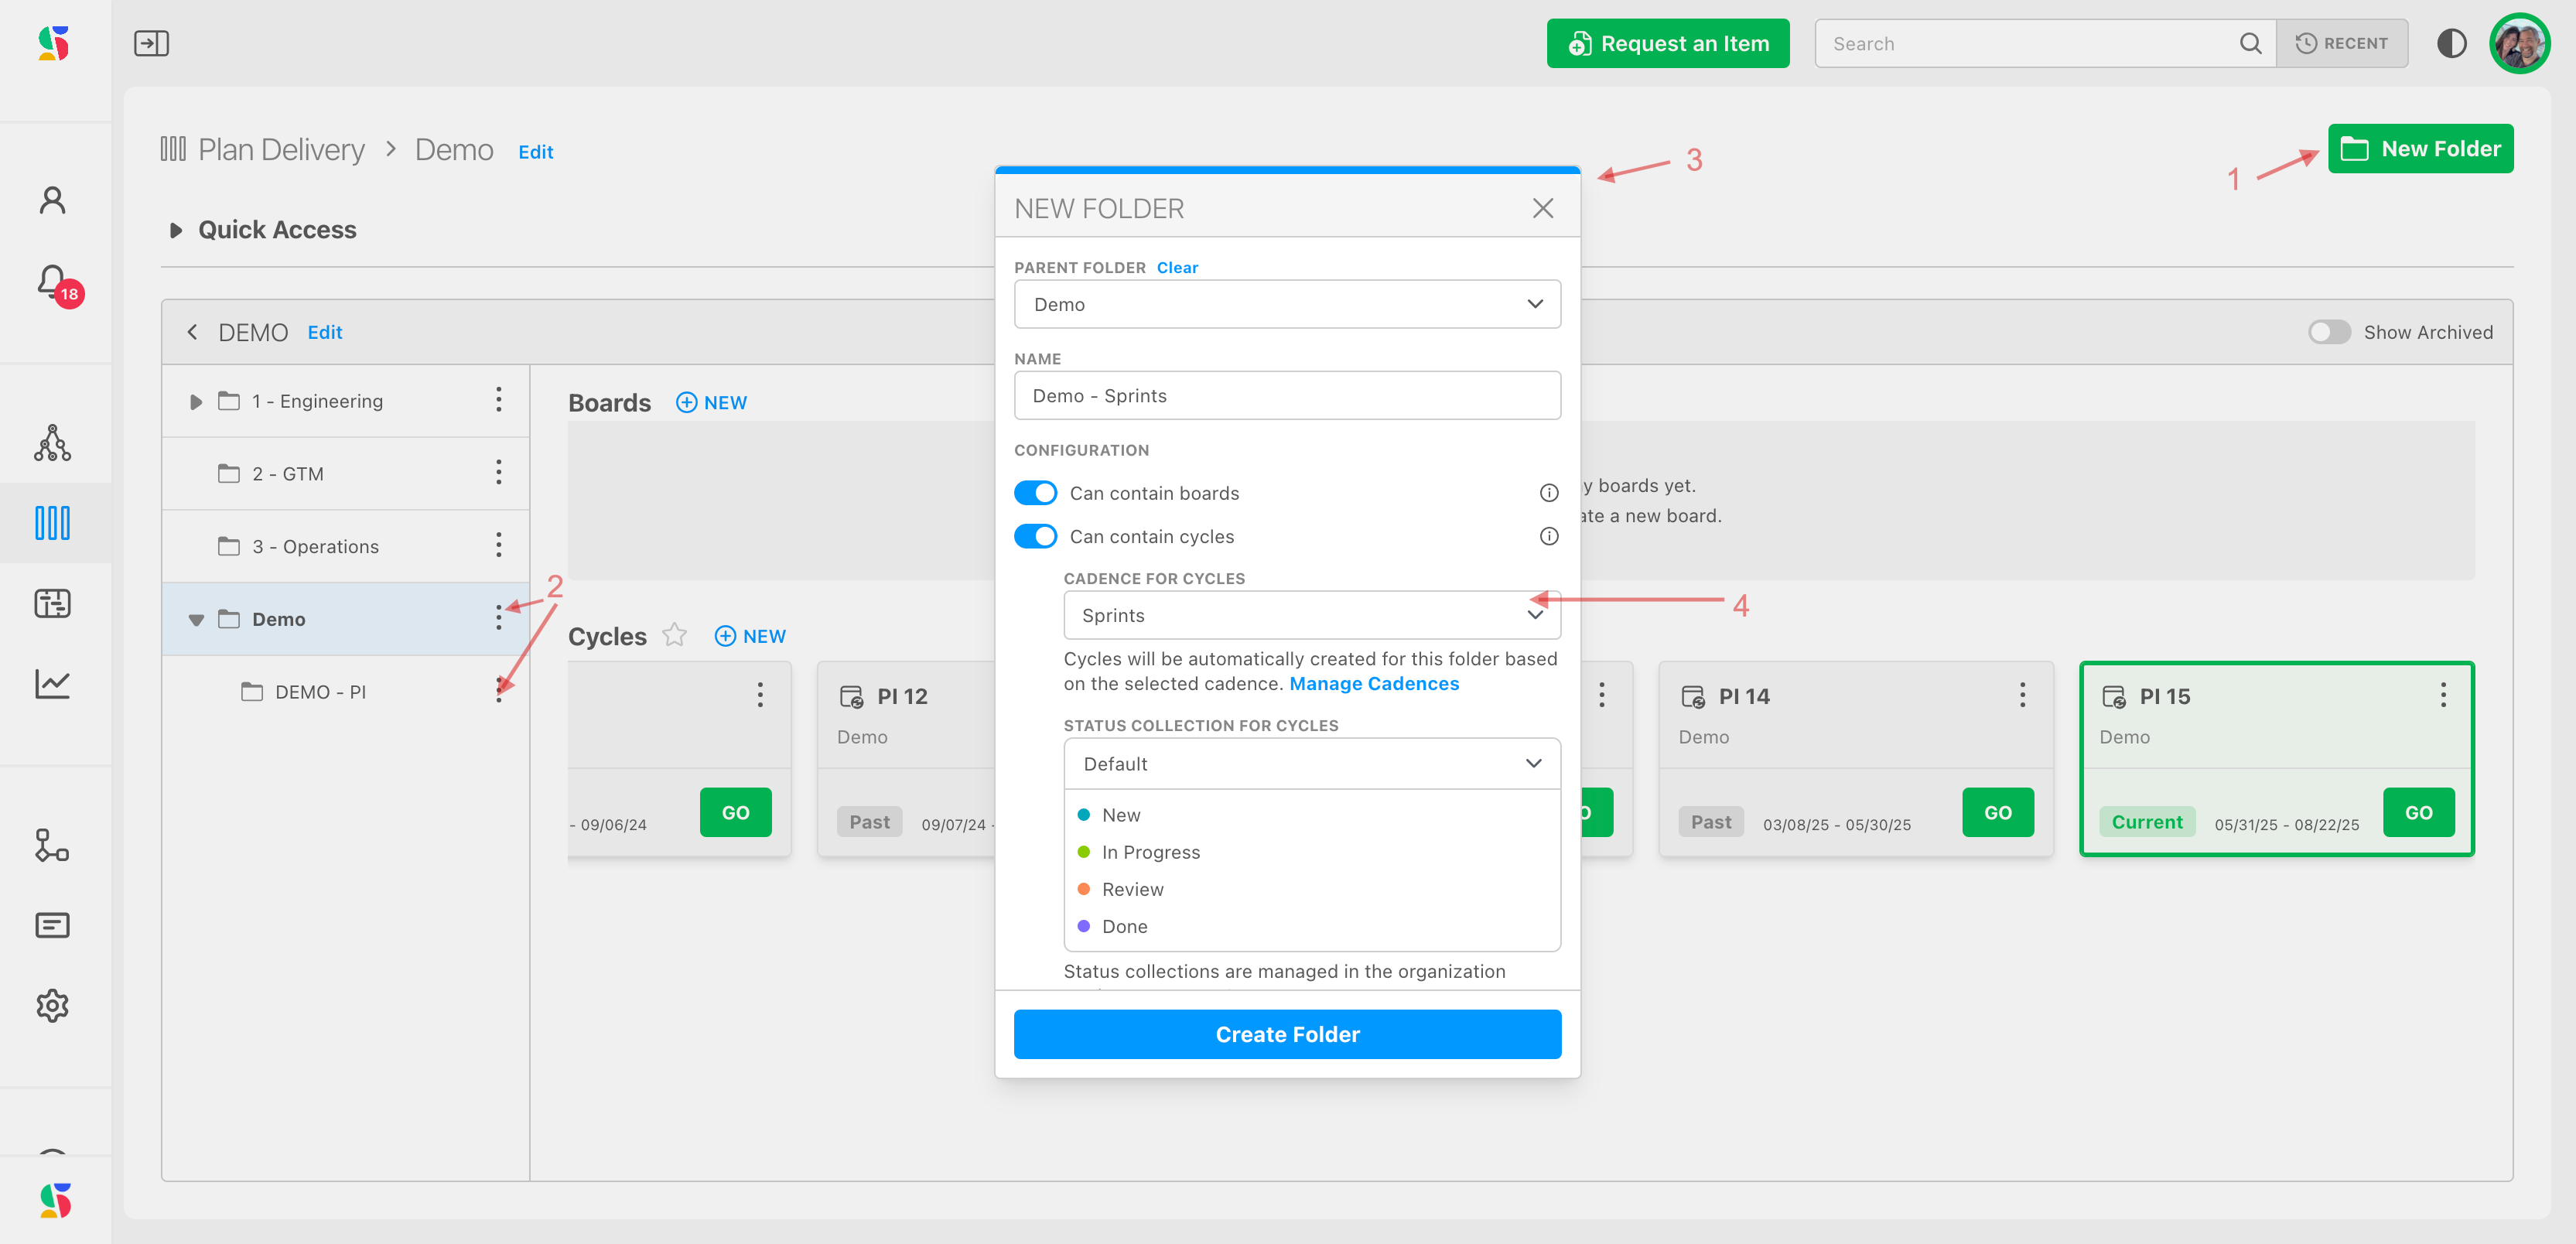Select the DEMO - PI subfolder
2576x1244 pixels.
pyautogui.click(x=320, y=692)
